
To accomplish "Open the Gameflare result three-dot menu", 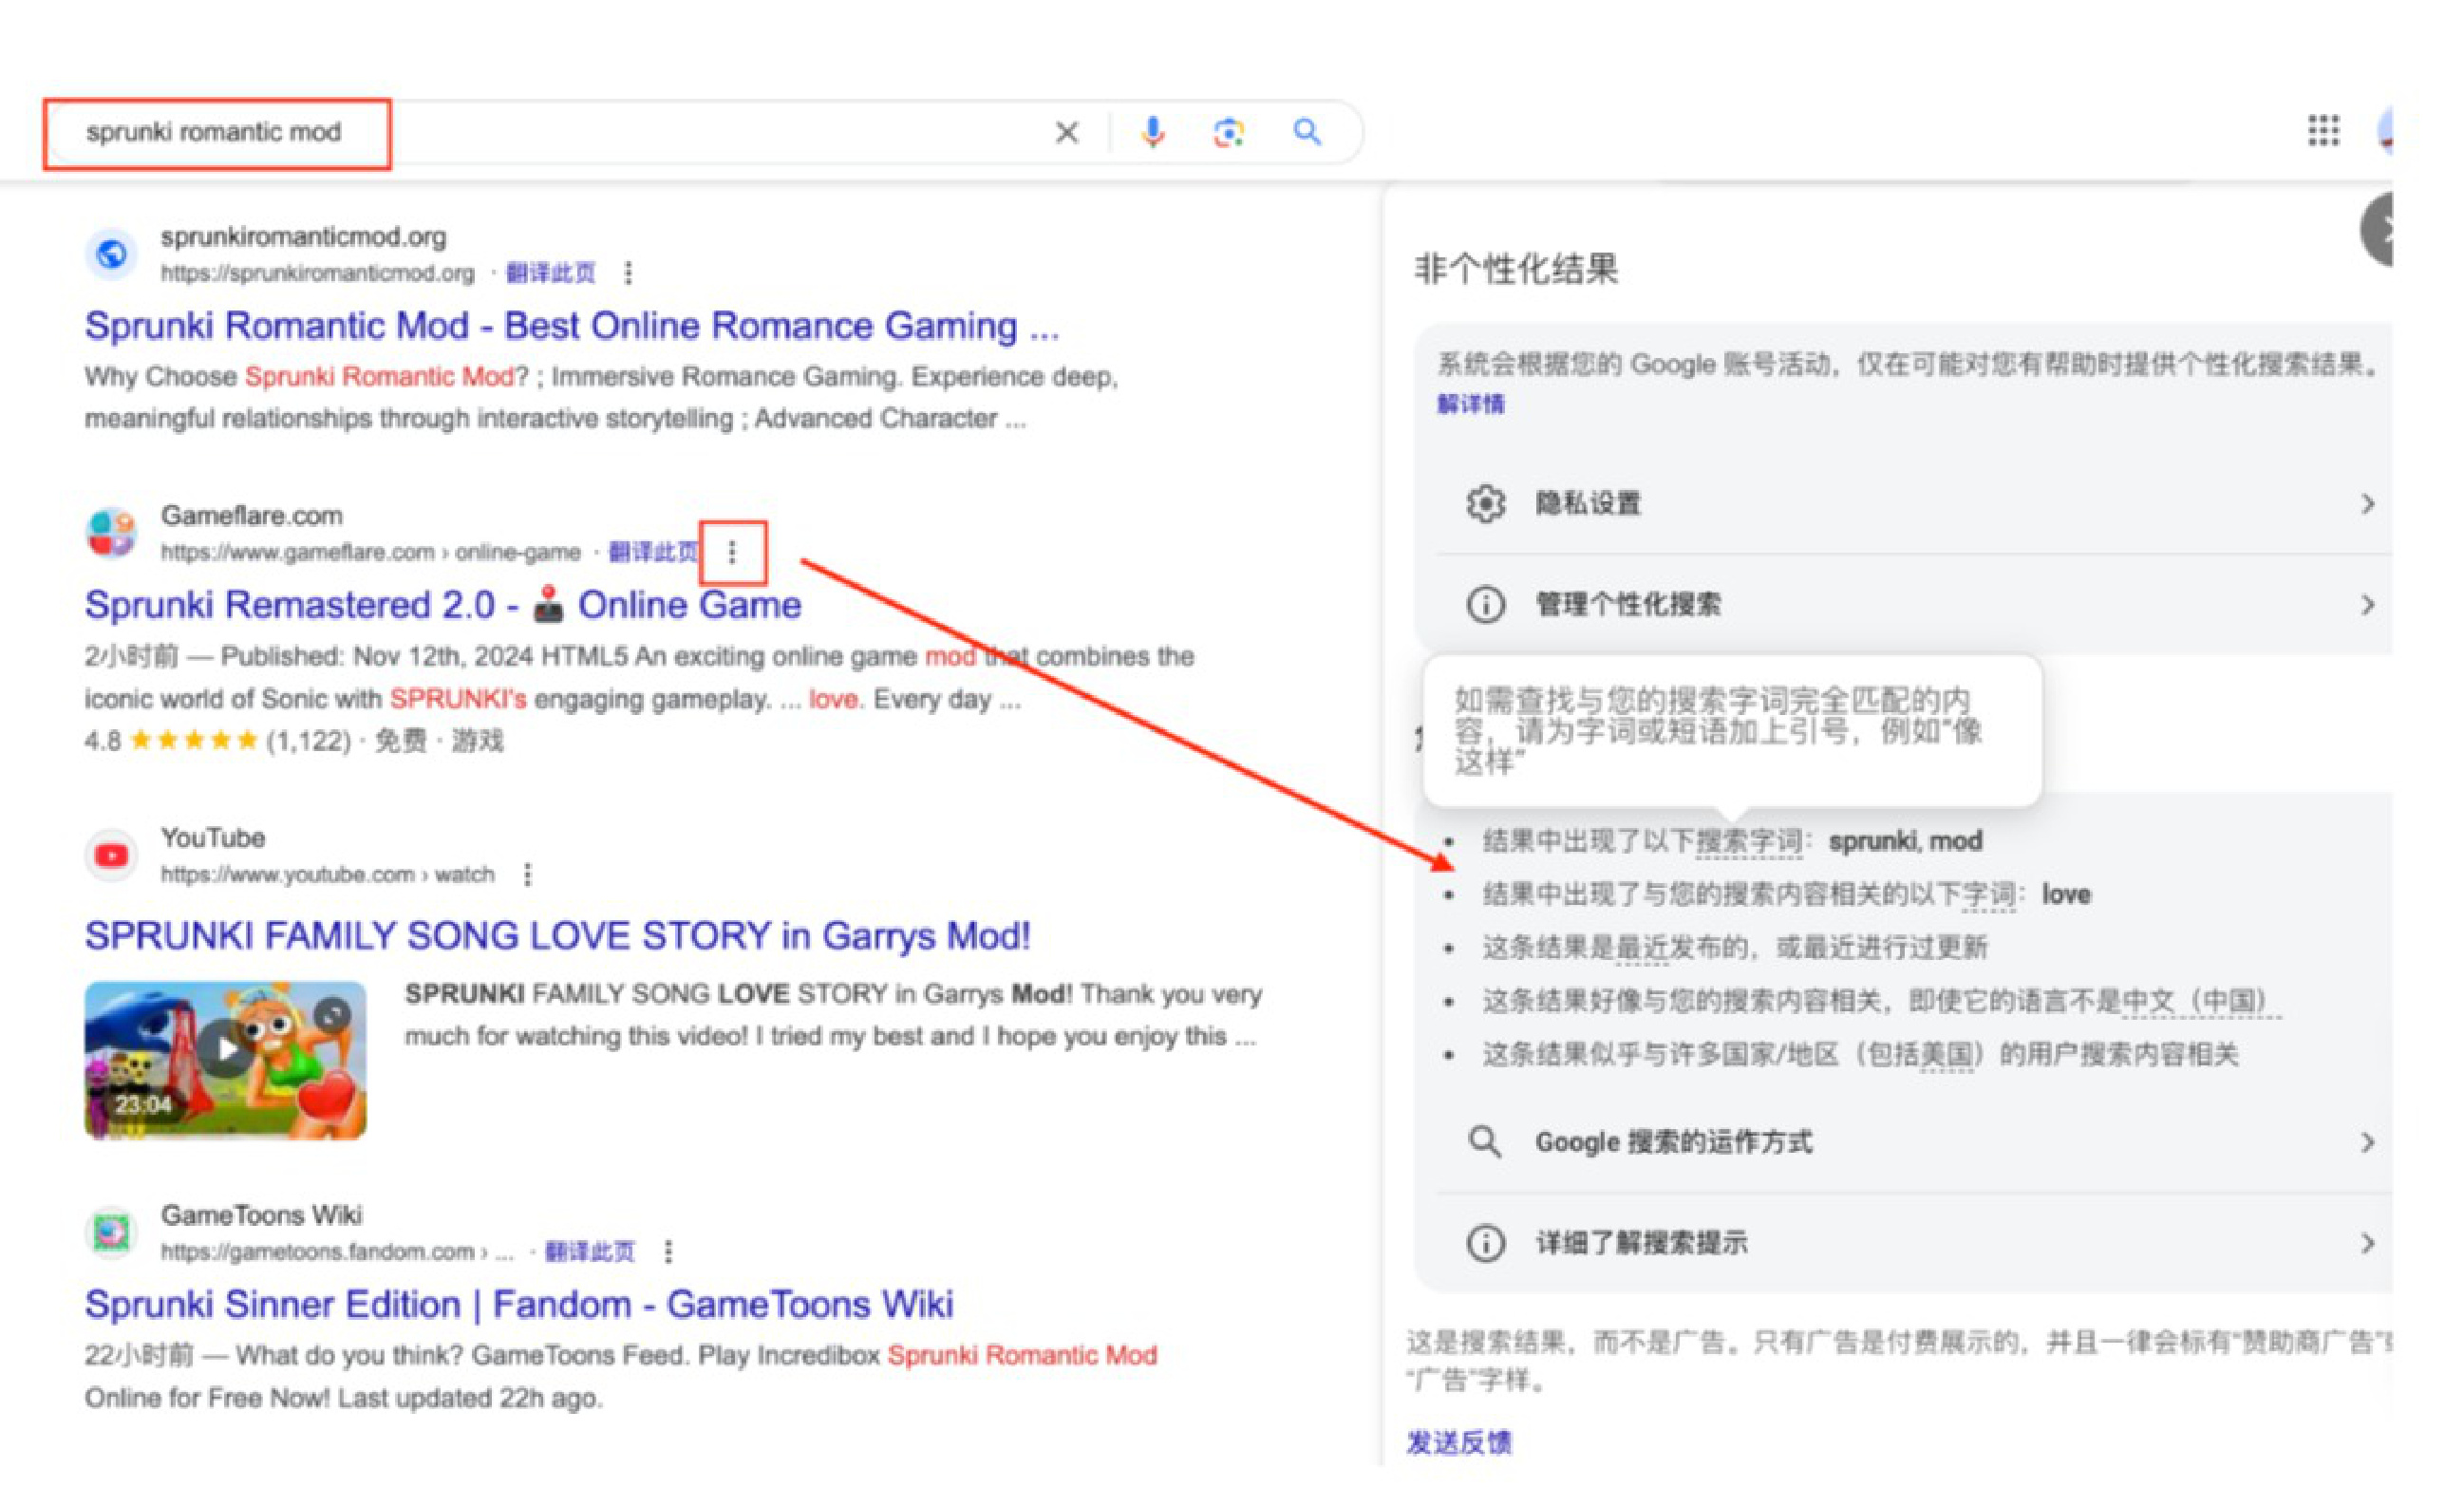I will (x=732, y=552).
